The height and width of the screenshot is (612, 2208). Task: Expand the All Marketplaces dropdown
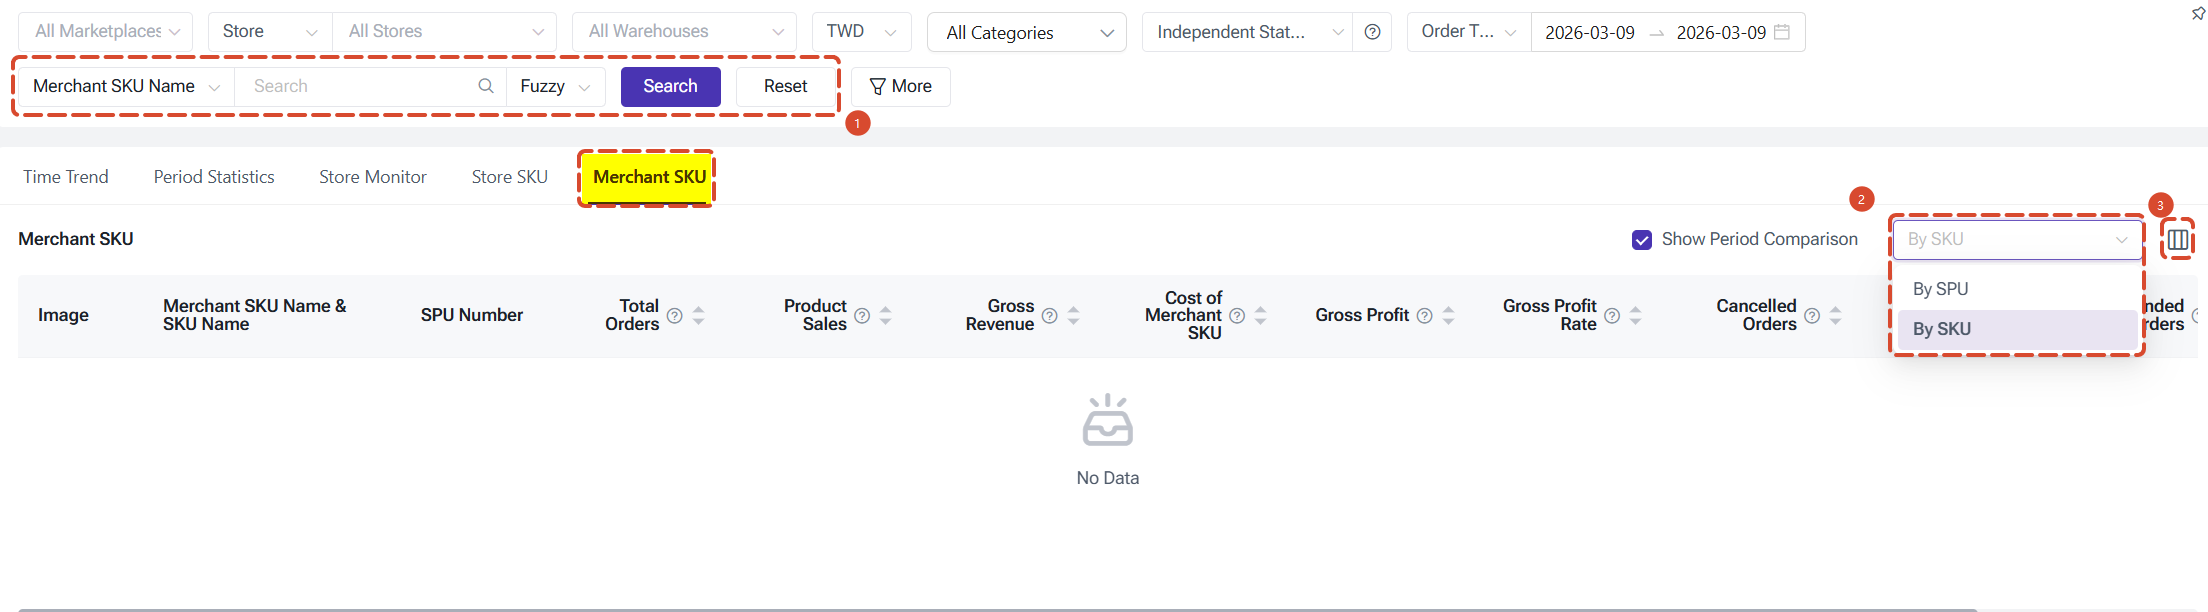107,32
